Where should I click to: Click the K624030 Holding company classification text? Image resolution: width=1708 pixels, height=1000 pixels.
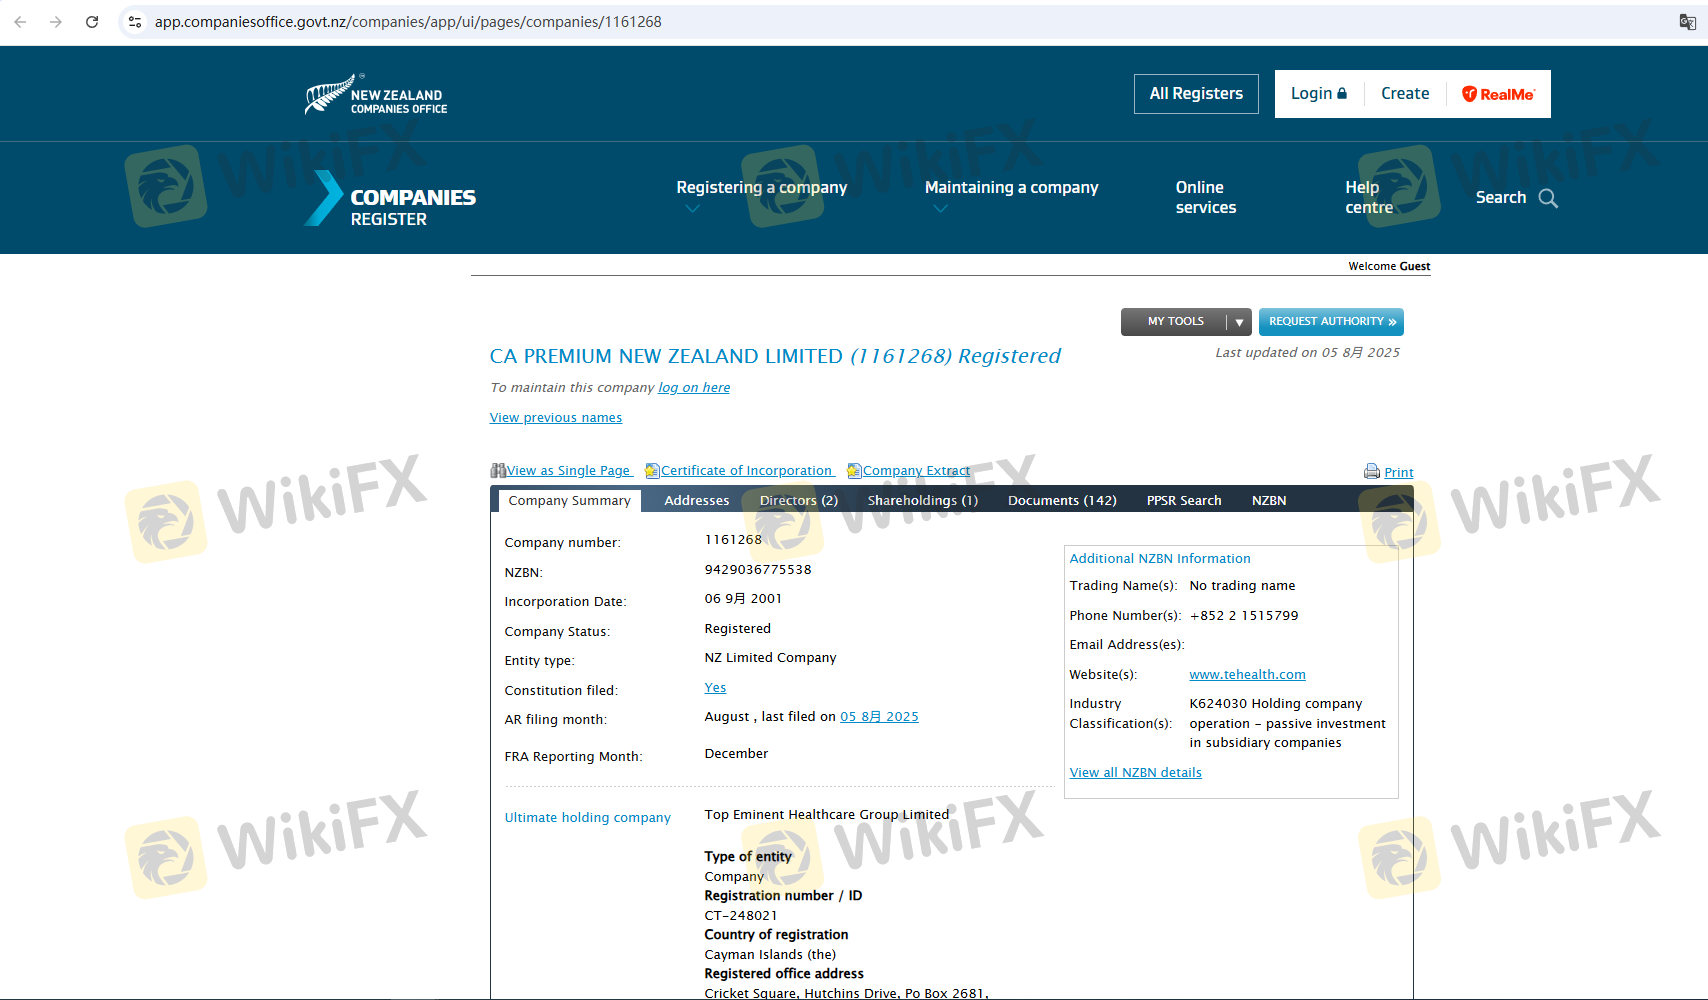coord(1287,723)
